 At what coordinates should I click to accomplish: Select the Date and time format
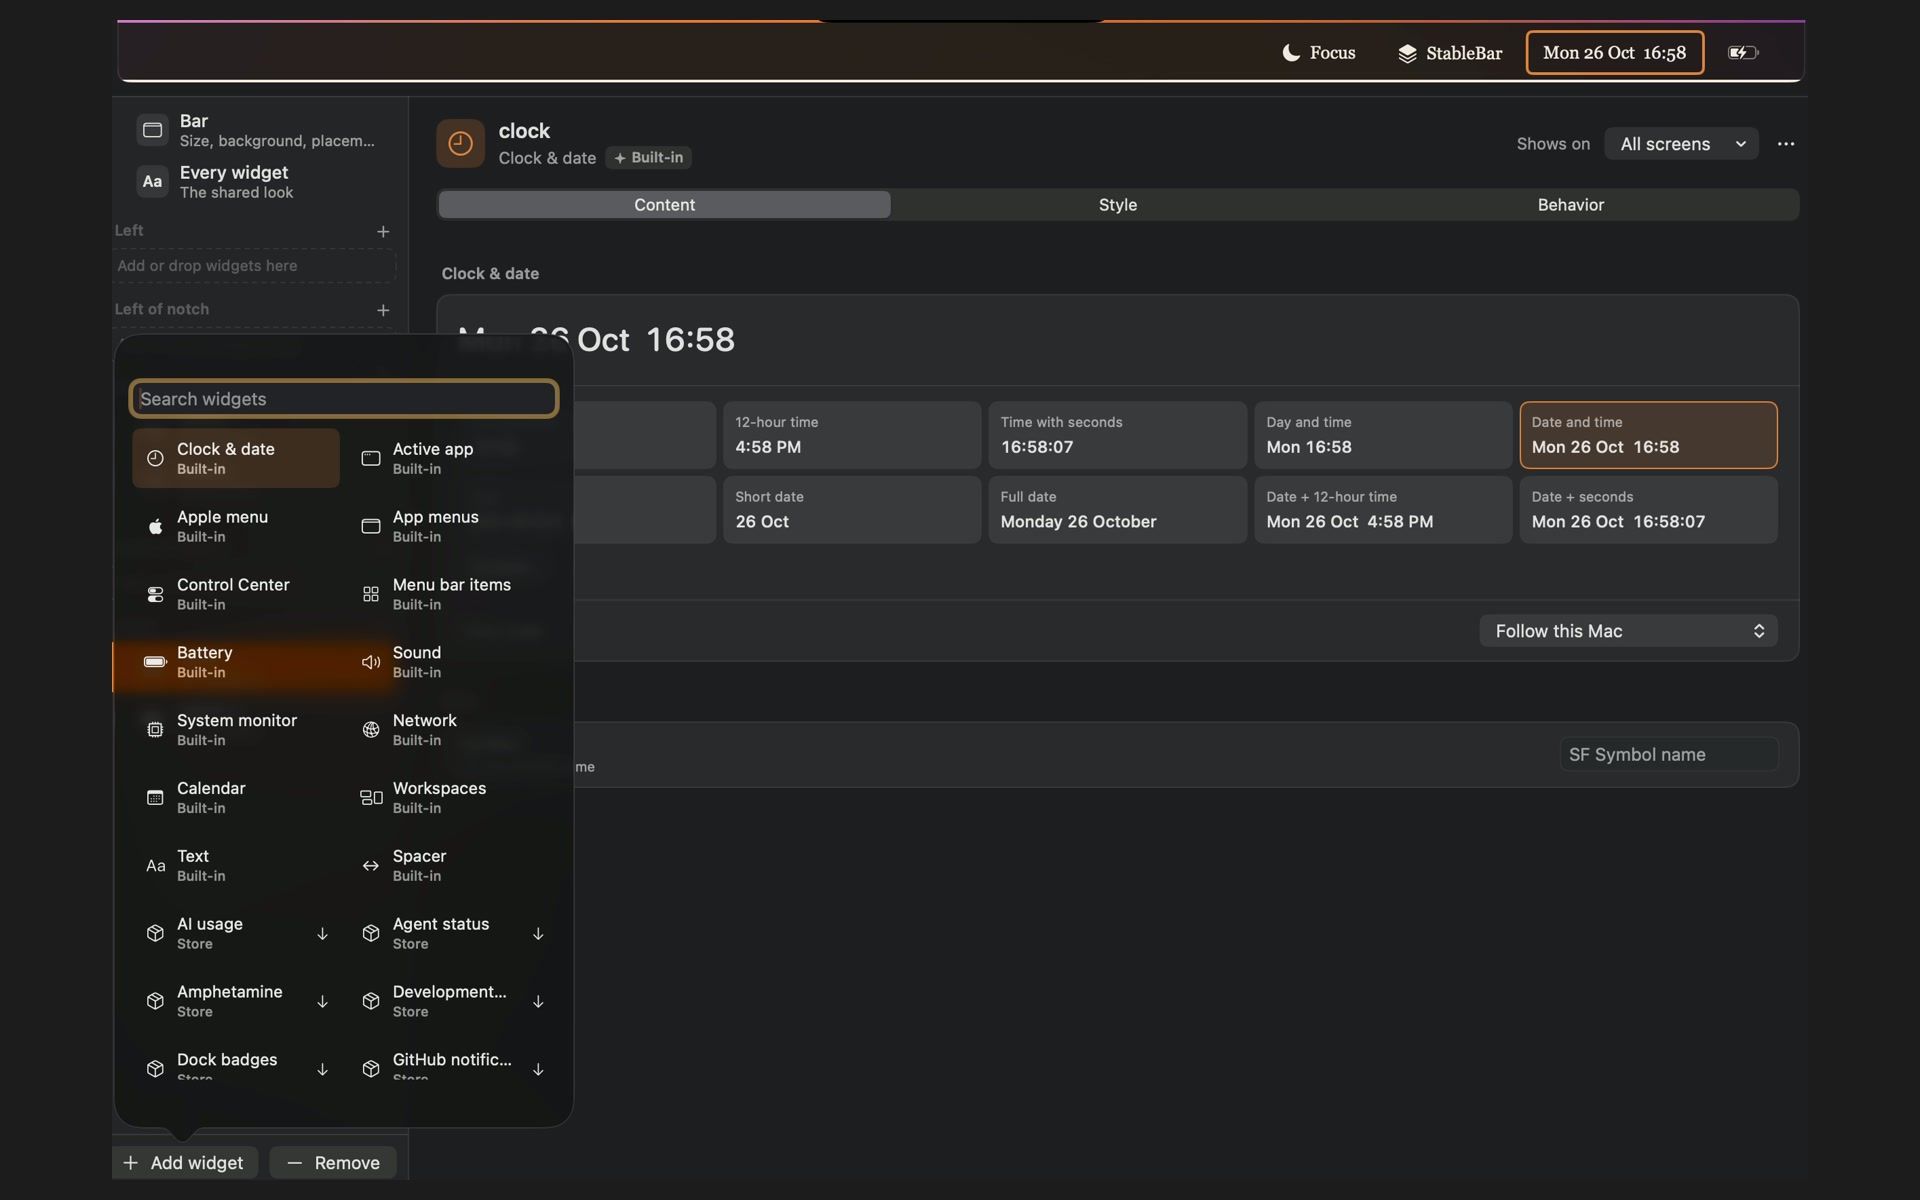tap(1648, 435)
